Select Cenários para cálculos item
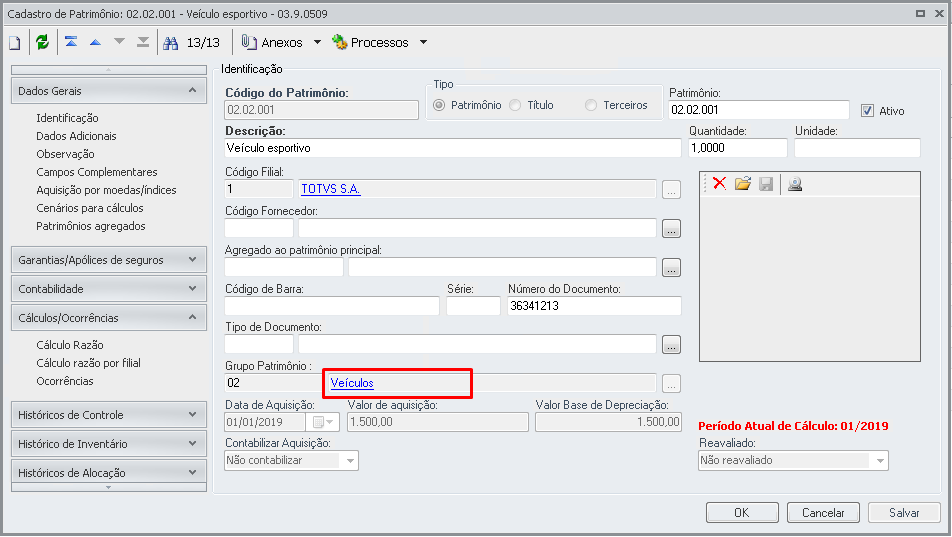Viewport: 952px width, 537px height. (x=90, y=208)
